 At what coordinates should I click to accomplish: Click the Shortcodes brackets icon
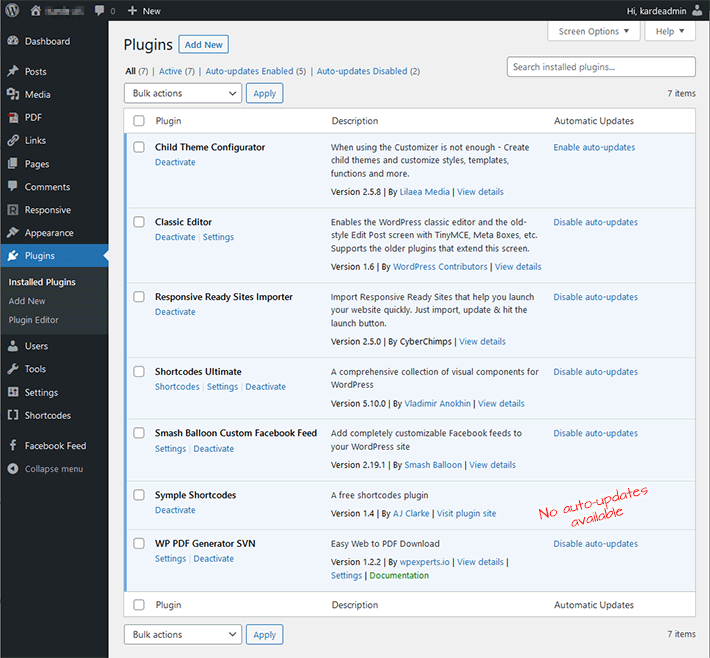click(13, 415)
